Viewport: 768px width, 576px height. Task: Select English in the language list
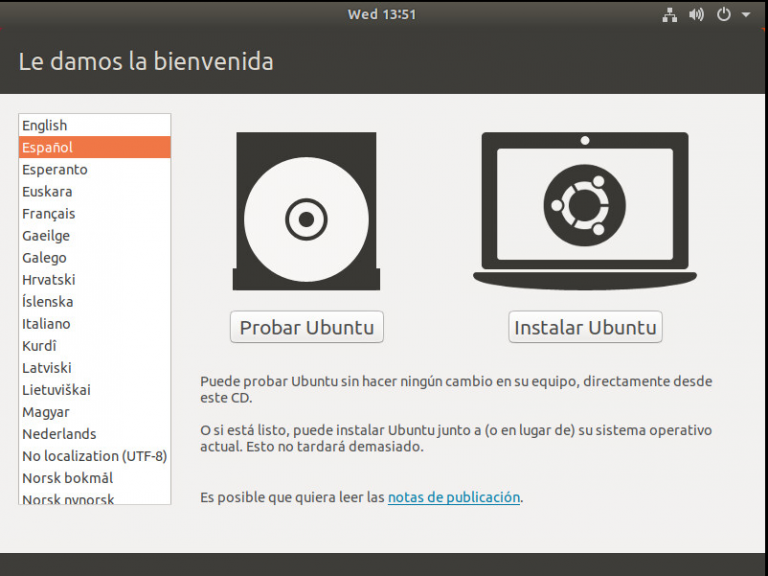point(45,125)
